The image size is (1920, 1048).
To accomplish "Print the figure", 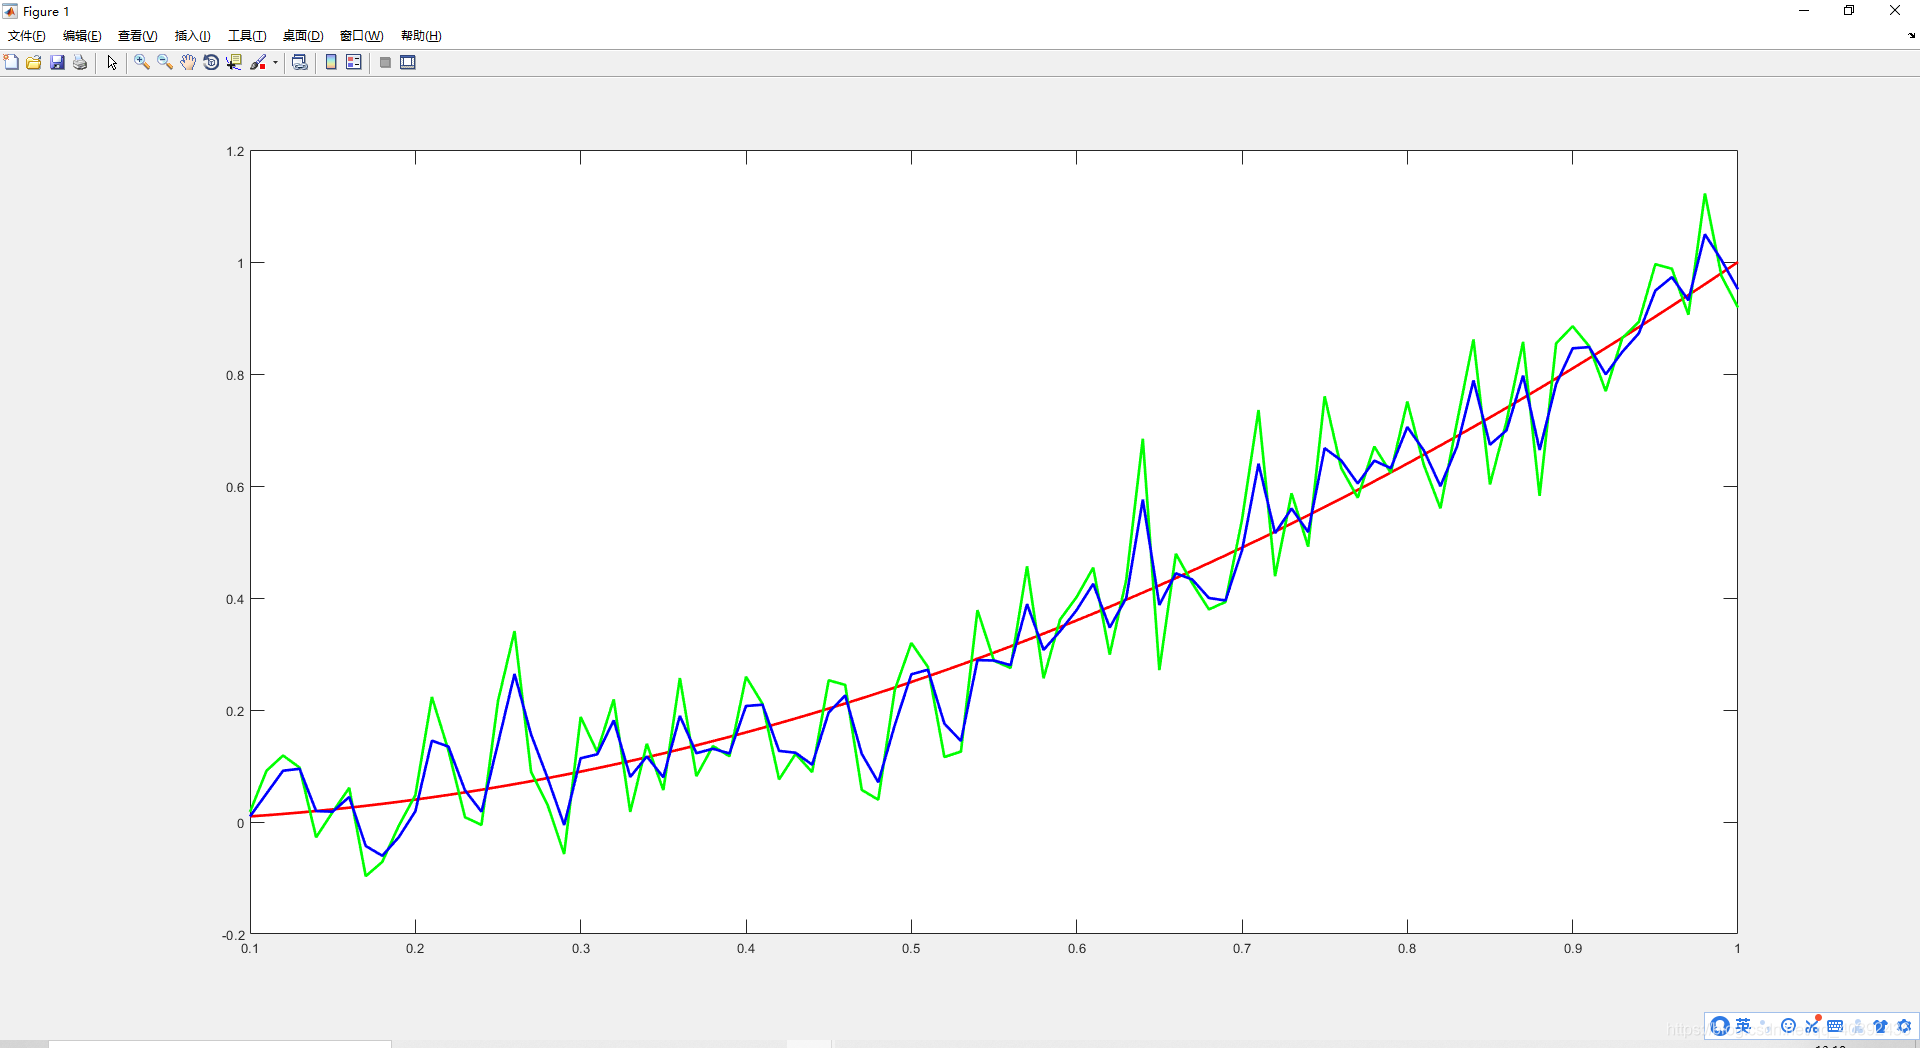I will click(80, 62).
